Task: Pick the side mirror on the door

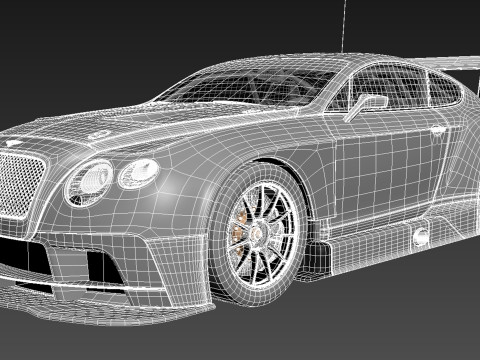Action: point(366,107)
